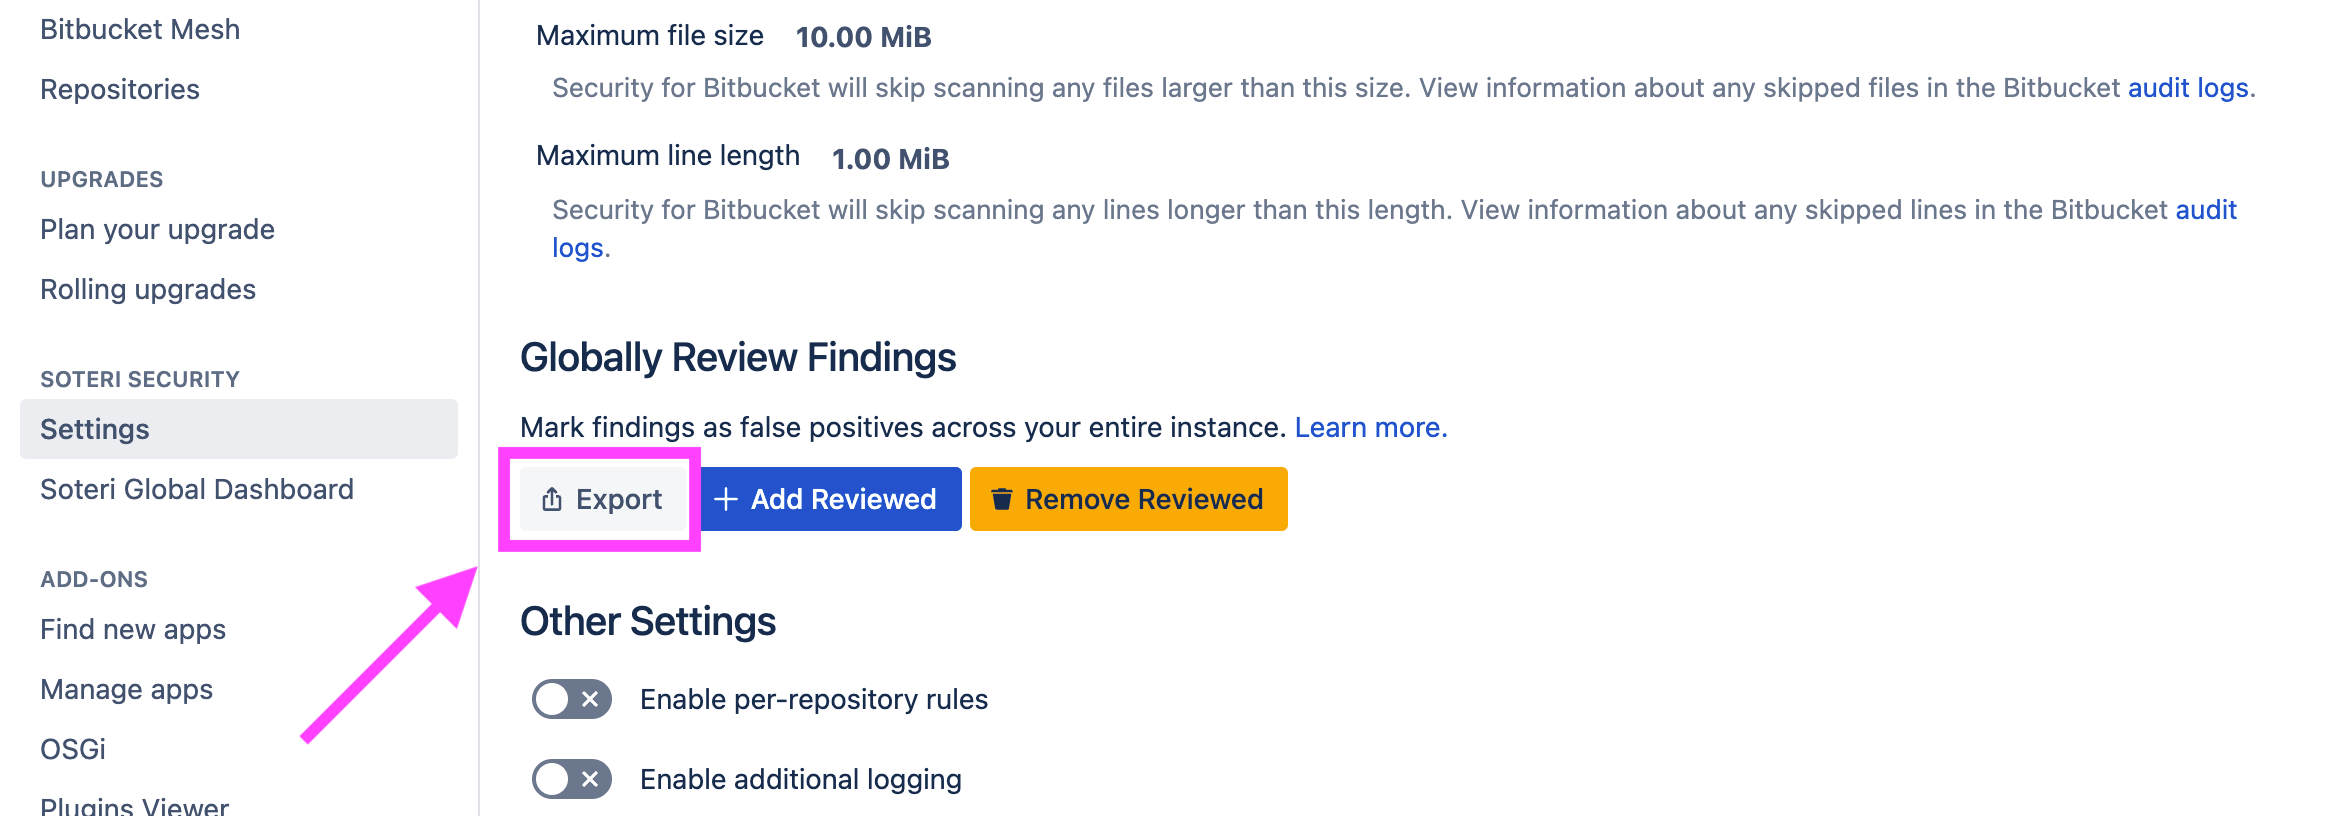Select Plan your upgrade
Viewport: 2330px width, 816px height.
[x=157, y=229]
